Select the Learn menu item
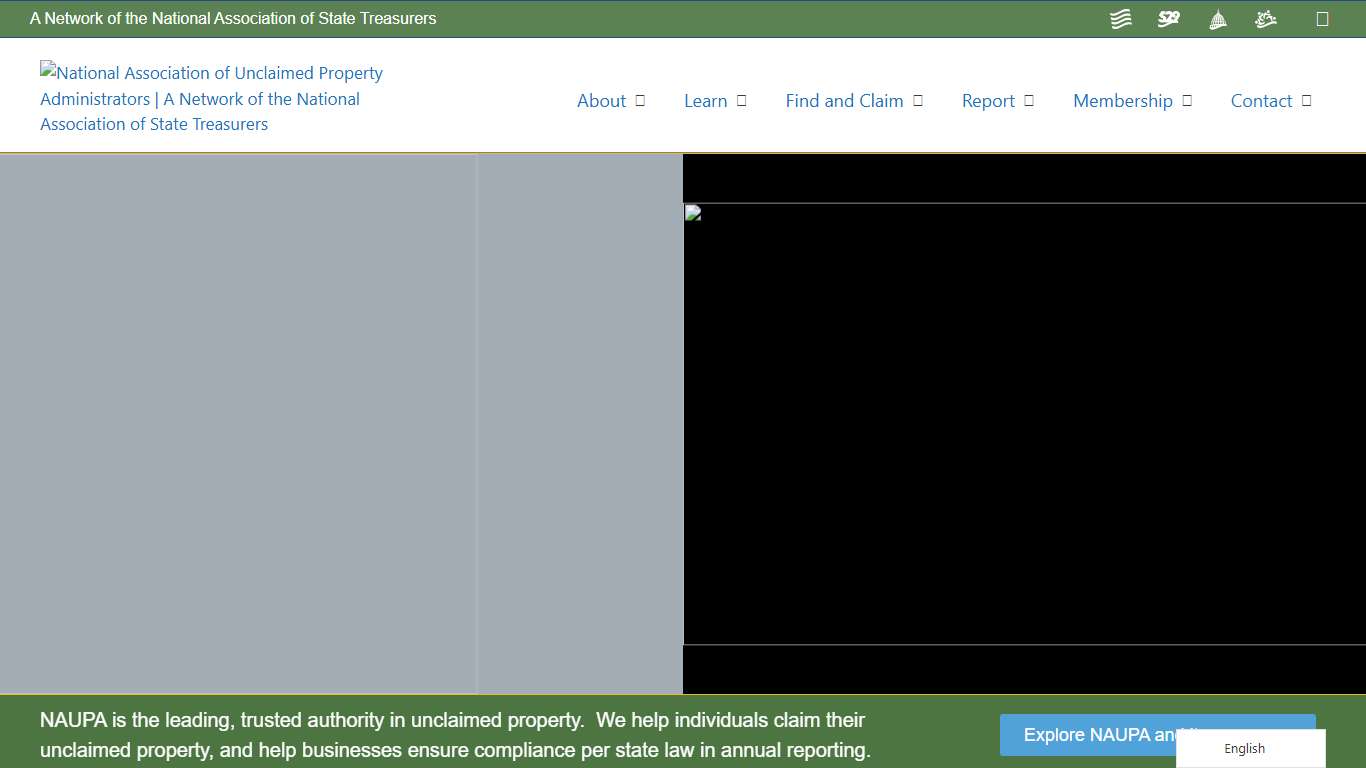Image resolution: width=1366 pixels, height=768 pixels. (x=706, y=100)
